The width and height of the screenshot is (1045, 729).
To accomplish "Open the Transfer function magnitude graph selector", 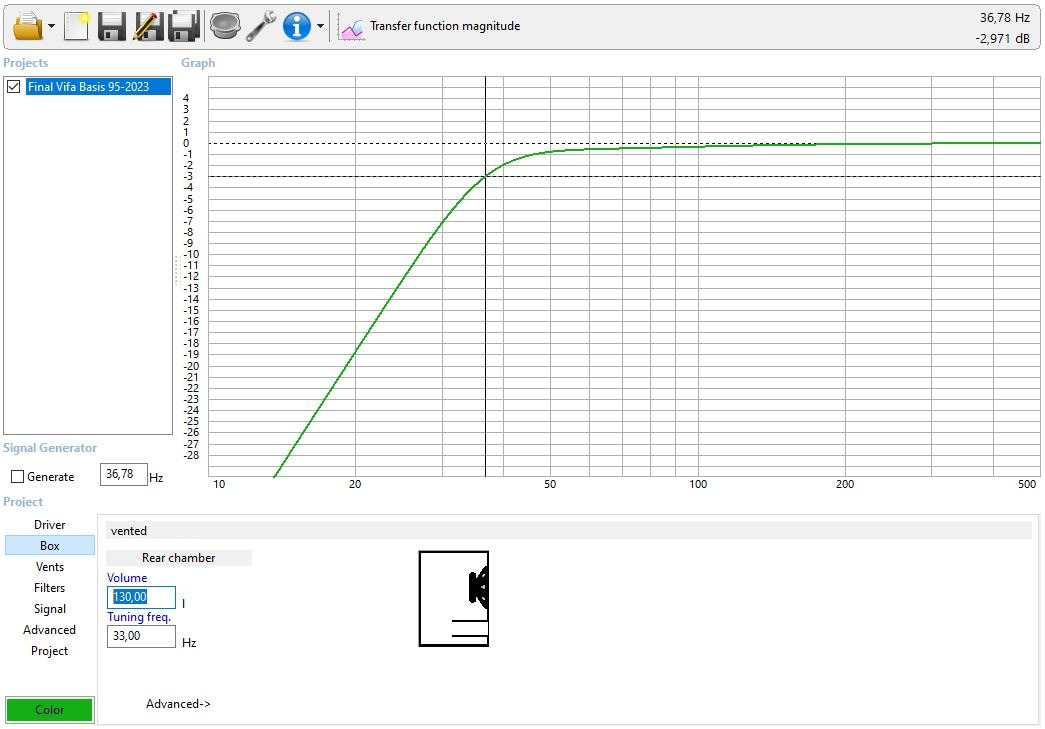I will tap(445, 26).
